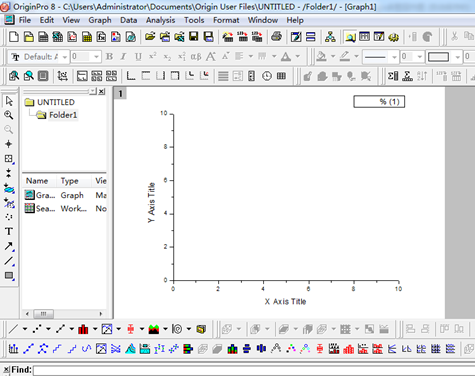Image resolution: width=475 pixels, height=376 pixels.
Task: Expand the Column chart type arrow
Action: [95, 329]
